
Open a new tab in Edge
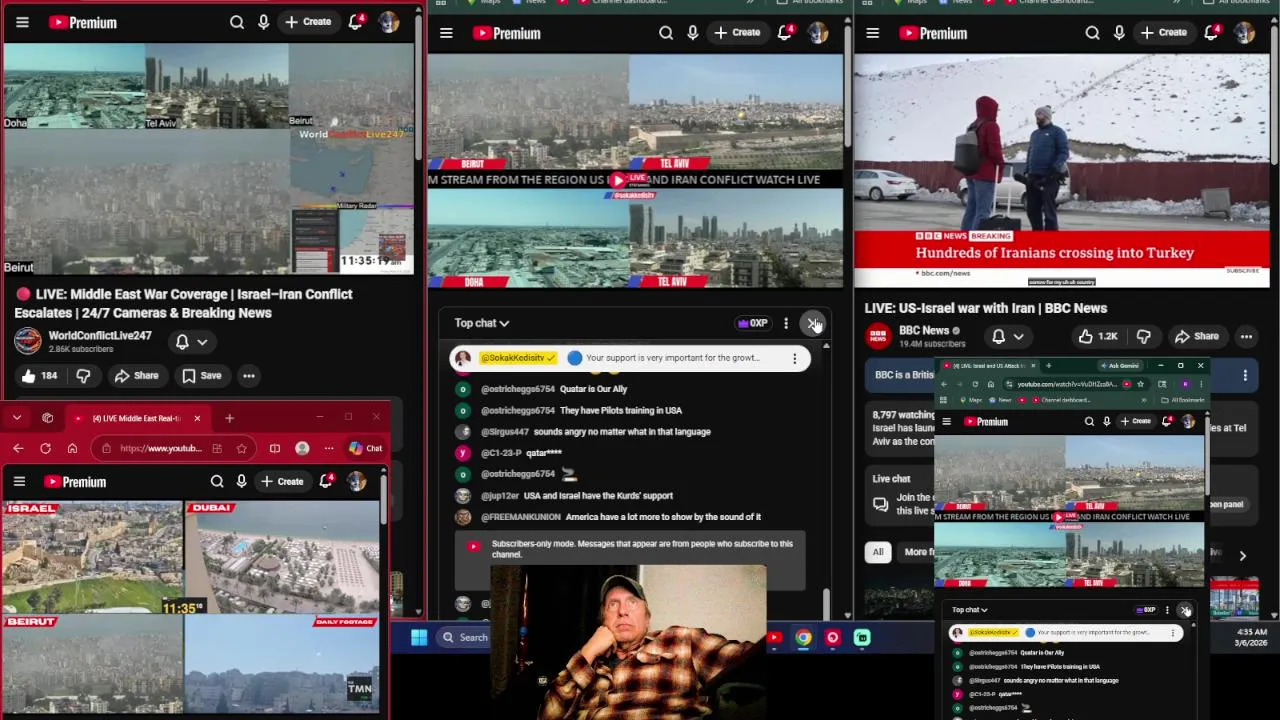[229, 418]
